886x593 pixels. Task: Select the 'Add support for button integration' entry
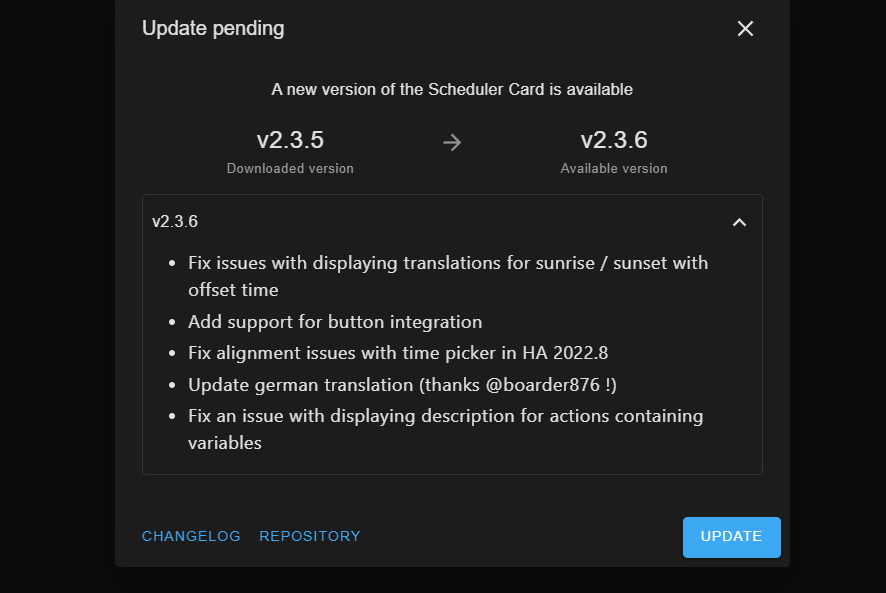(x=335, y=322)
